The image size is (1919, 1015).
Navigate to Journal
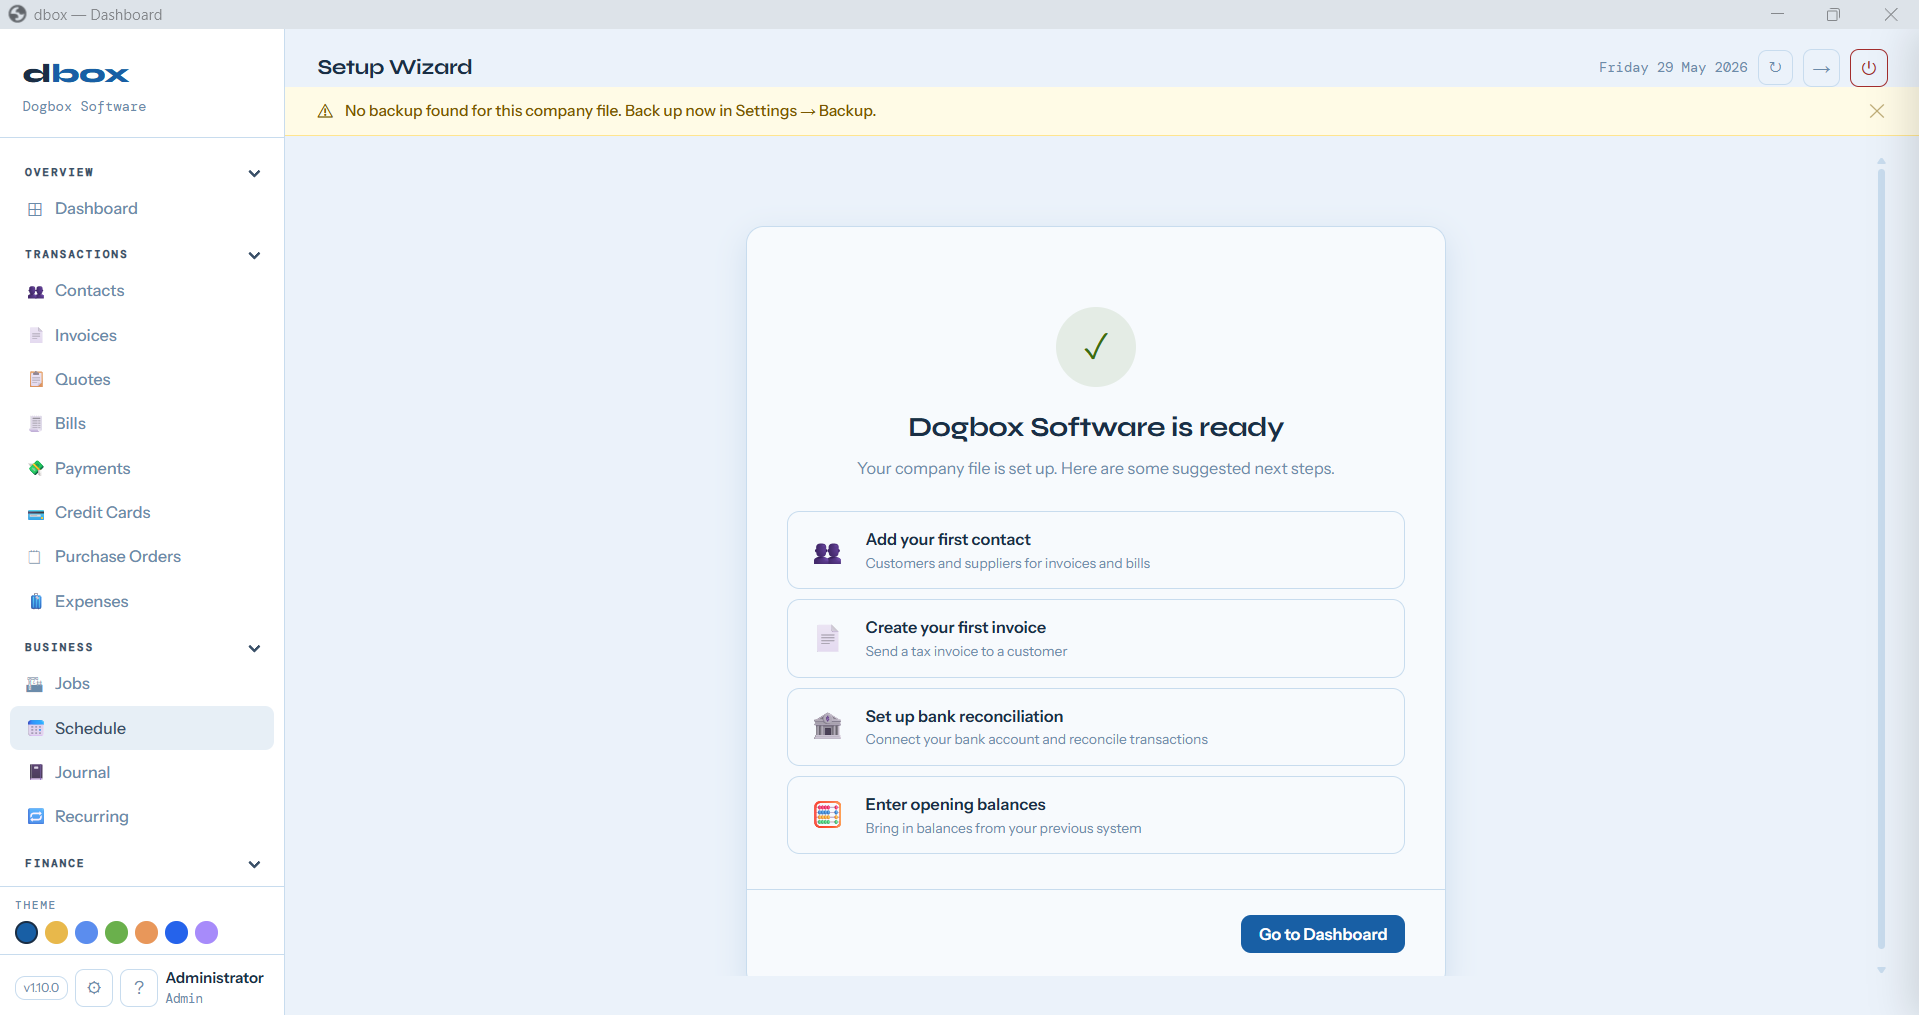pyautogui.click(x=142, y=772)
